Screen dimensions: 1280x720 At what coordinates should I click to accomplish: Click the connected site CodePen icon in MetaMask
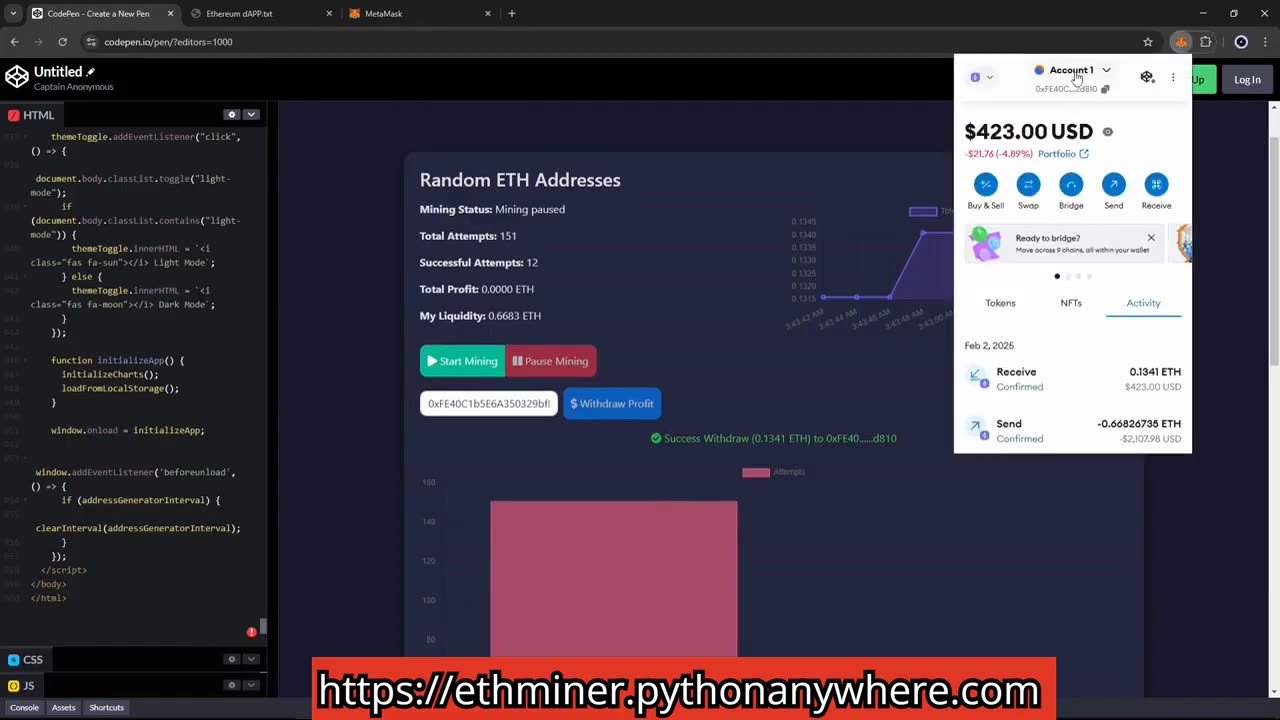1147,77
